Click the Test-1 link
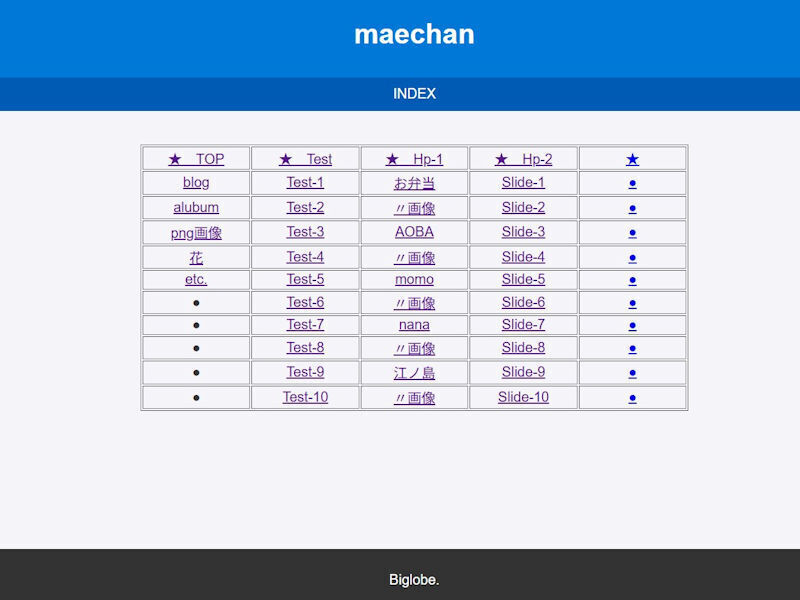 point(305,183)
